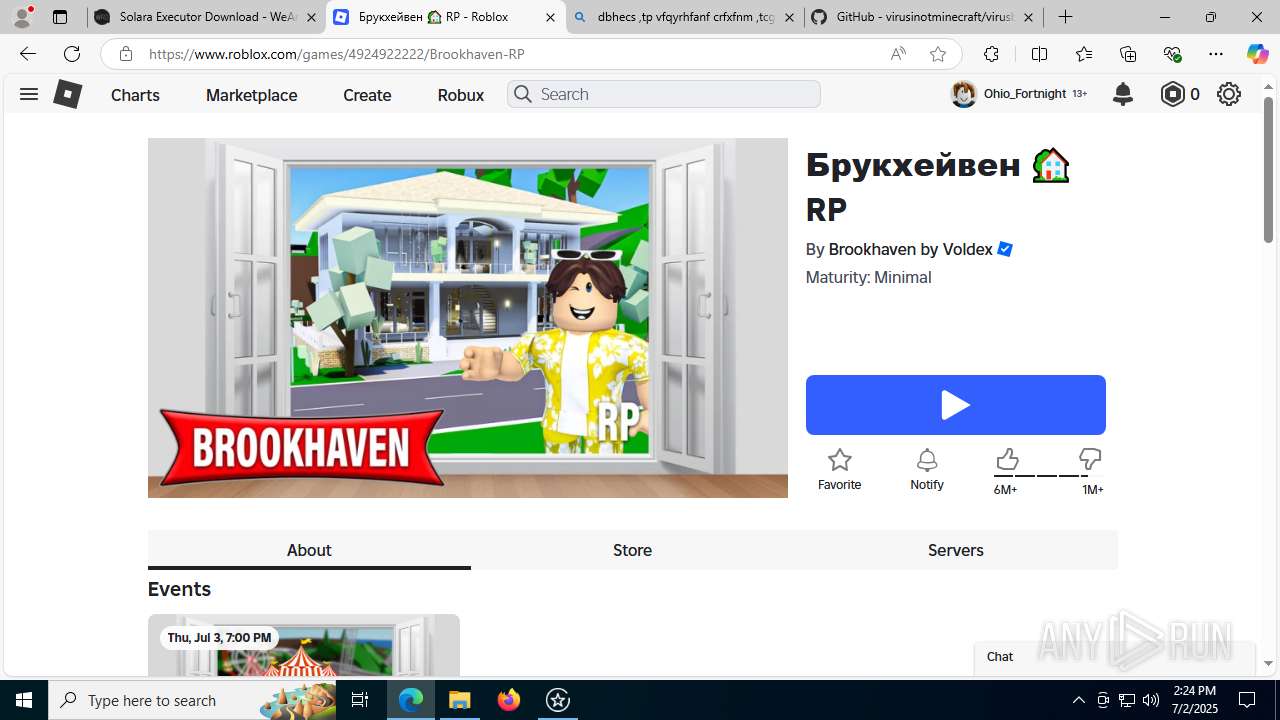This screenshot has height=720, width=1280.
Task: Go back using the browser back arrow
Action: [x=27, y=54]
